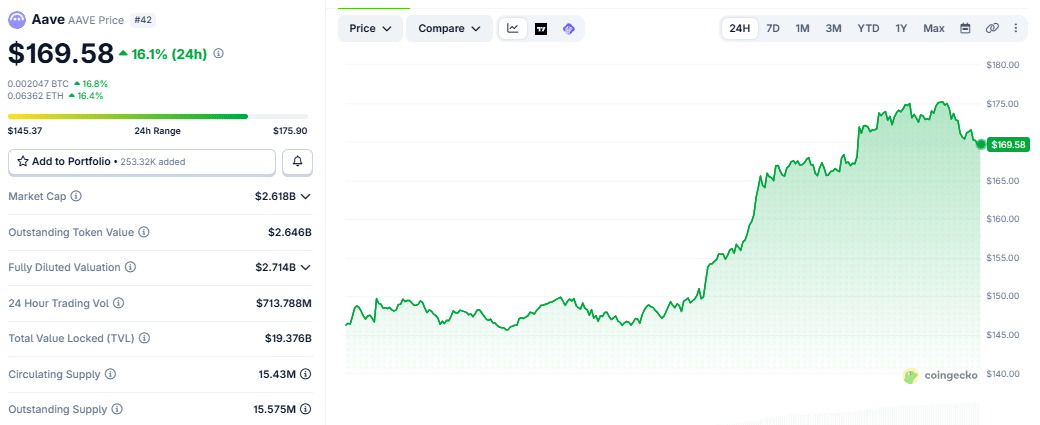
Task: Click the purple diamond chart icon
Action: click(x=568, y=29)
